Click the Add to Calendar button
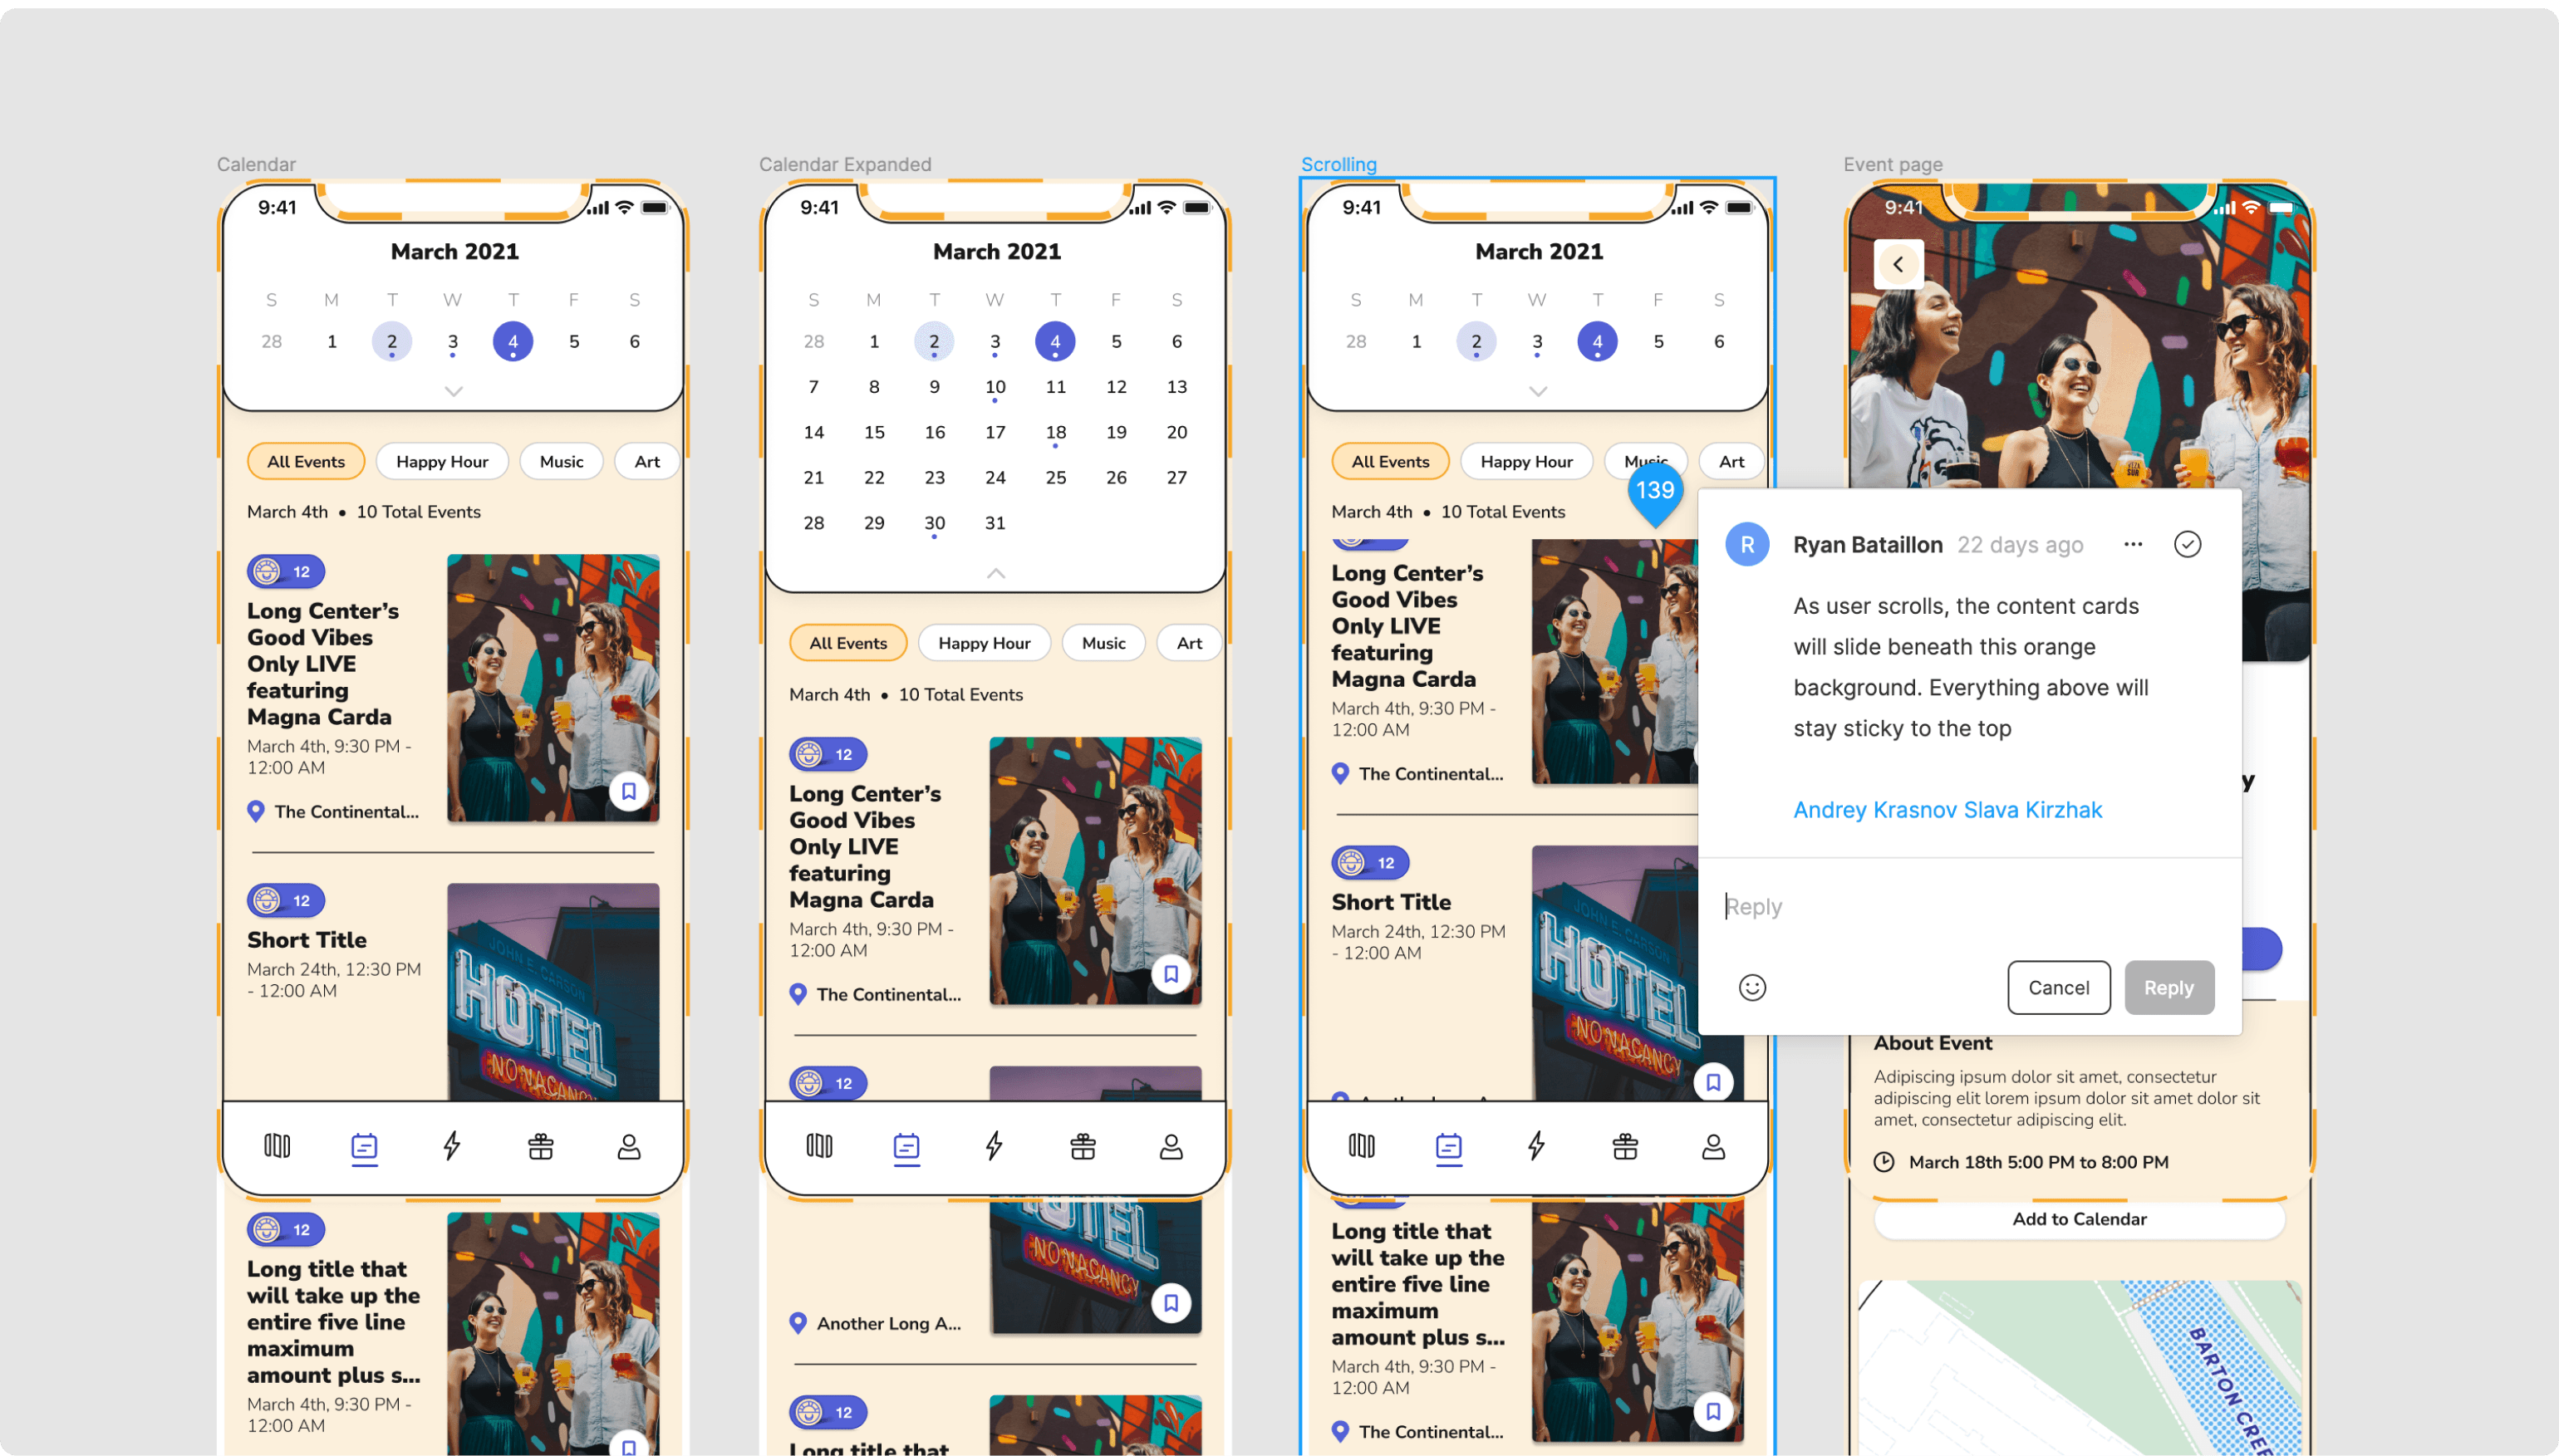Image resolution: width=2559 pixels, height=1456 pixels. pos(2079,1219)
